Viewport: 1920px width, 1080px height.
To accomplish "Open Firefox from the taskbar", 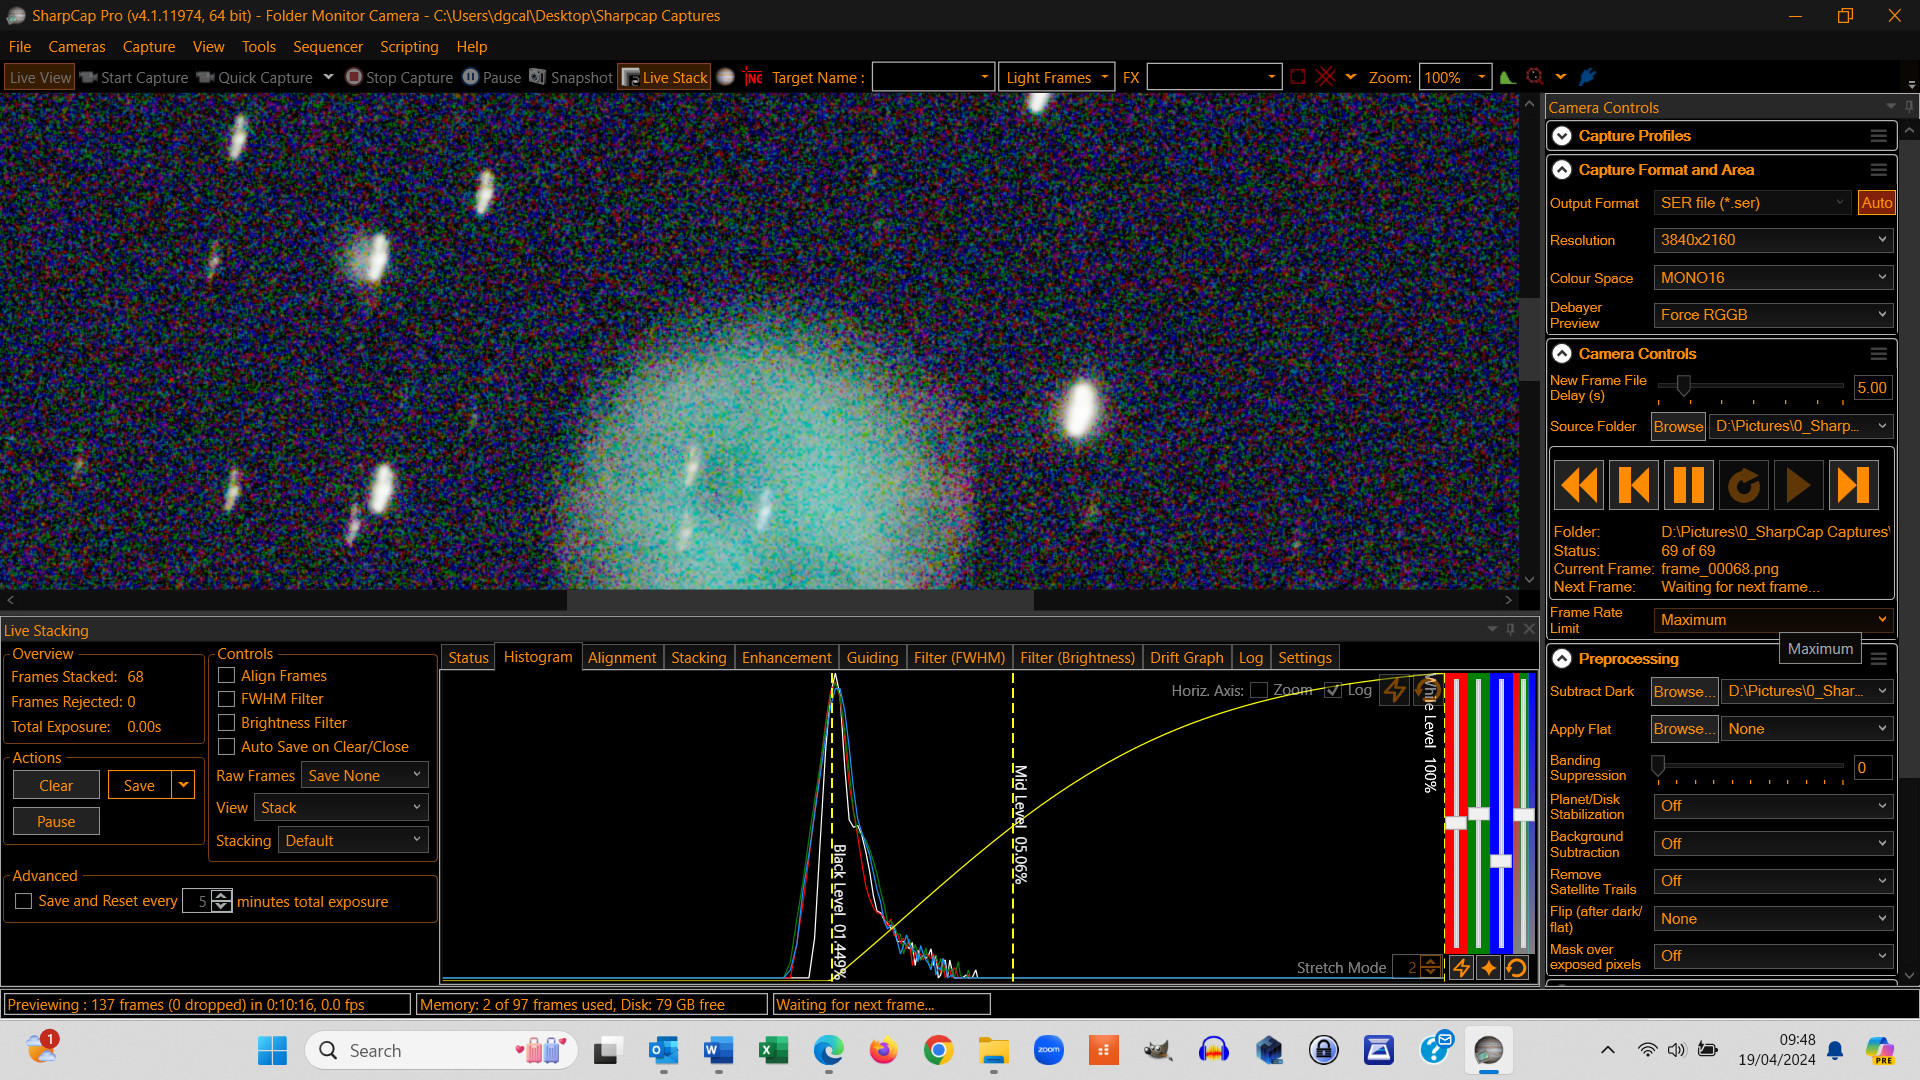I will tap(883, 1050).
